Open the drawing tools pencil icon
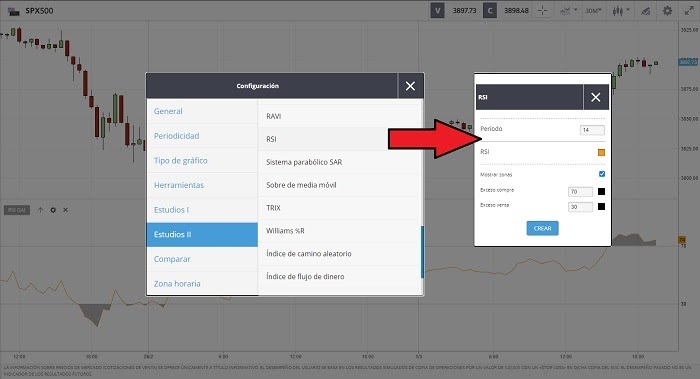The image size is (700, 379). (646, 11)
